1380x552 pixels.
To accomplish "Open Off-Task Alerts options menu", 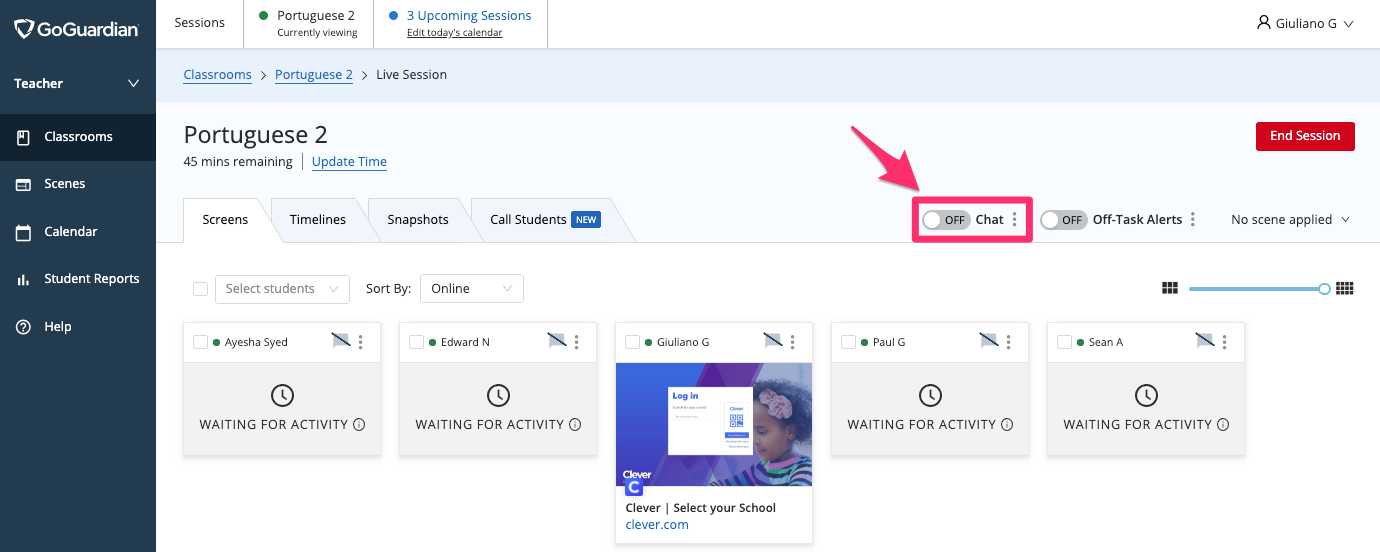I will tap(1193, 220).
